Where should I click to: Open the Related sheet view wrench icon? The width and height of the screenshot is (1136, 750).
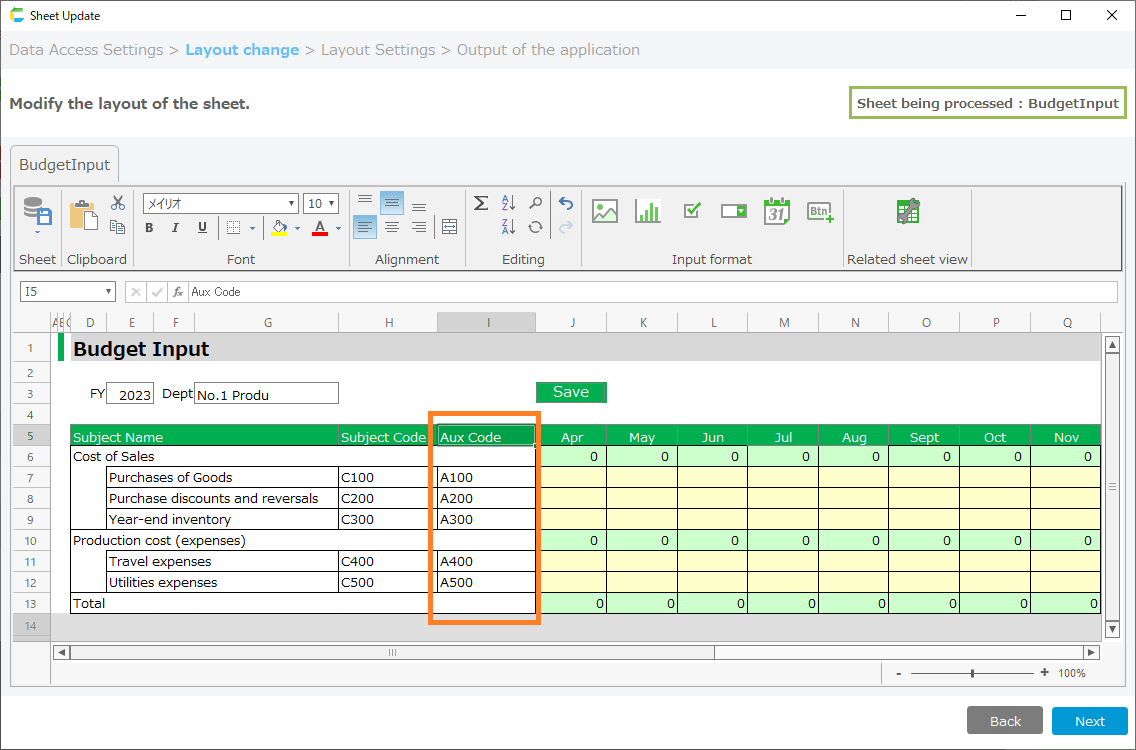tap(907, 211)
